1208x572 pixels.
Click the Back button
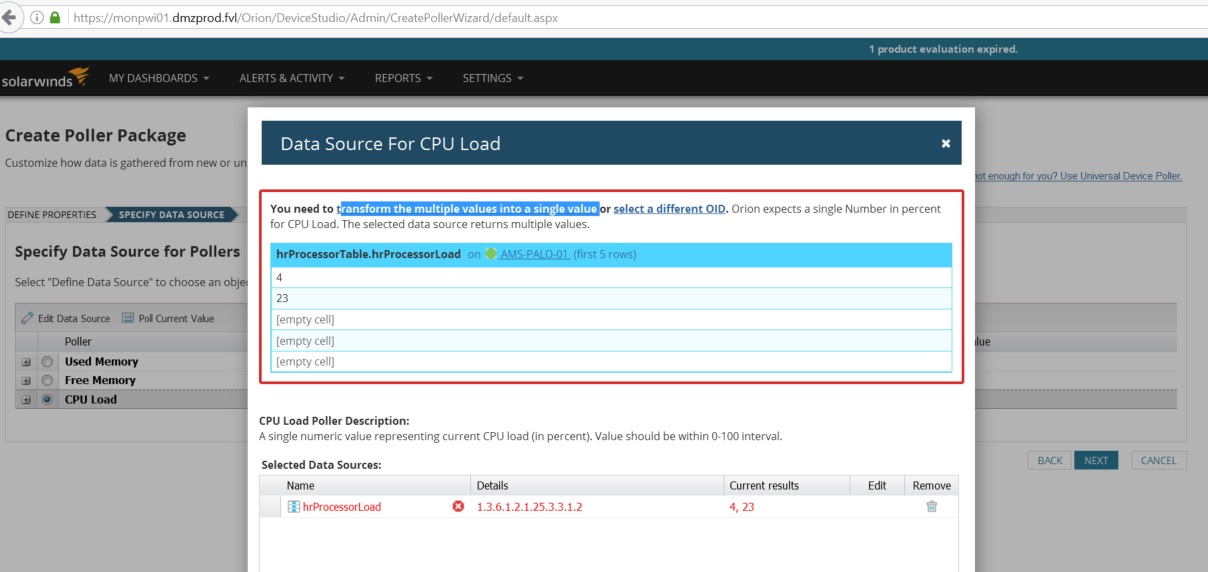pyautogui.click(x=1049, y=461)
